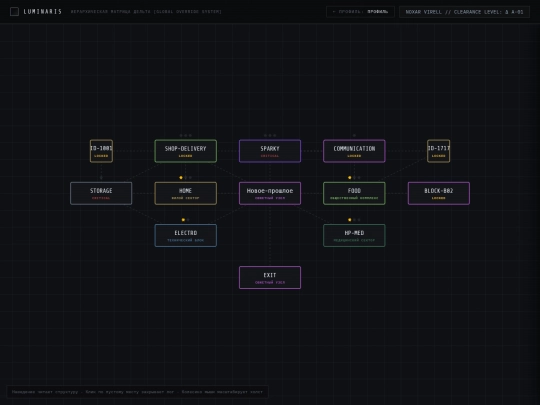Click the yellow indicator dot above FOOD
The height and width of the screenshot is (405, 540).
click(x=350, y=177)
